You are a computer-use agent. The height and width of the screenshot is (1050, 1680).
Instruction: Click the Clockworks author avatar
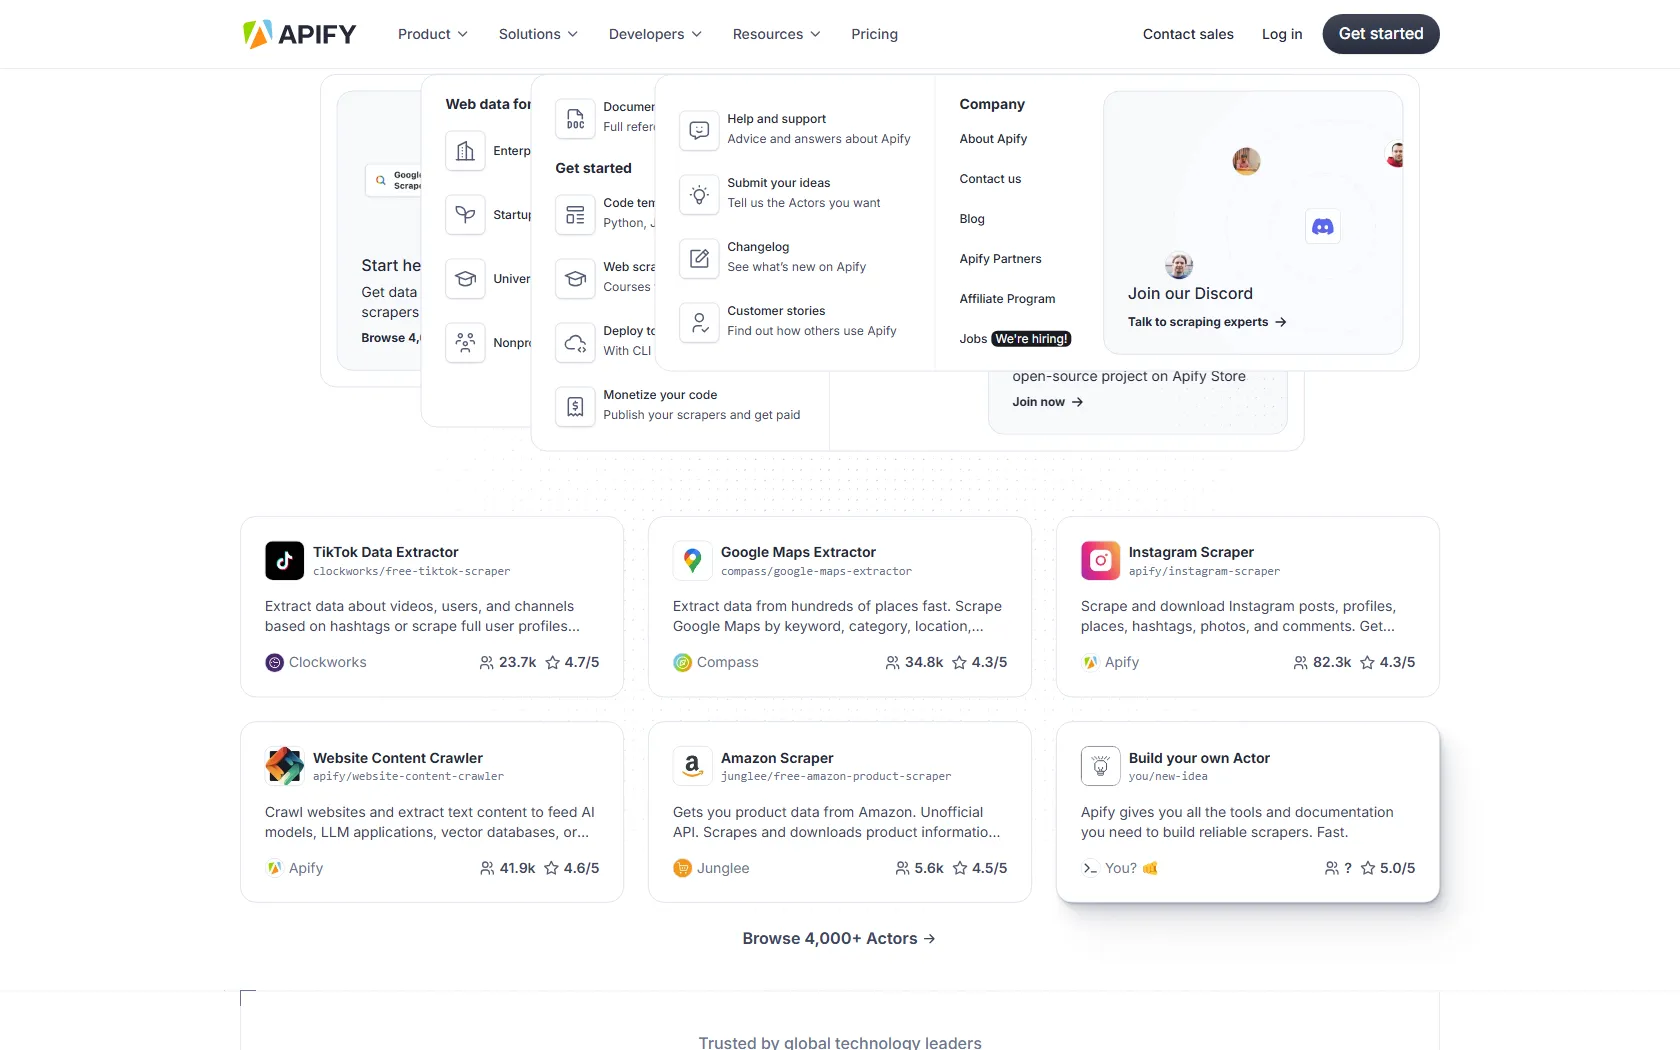[274, 662]
